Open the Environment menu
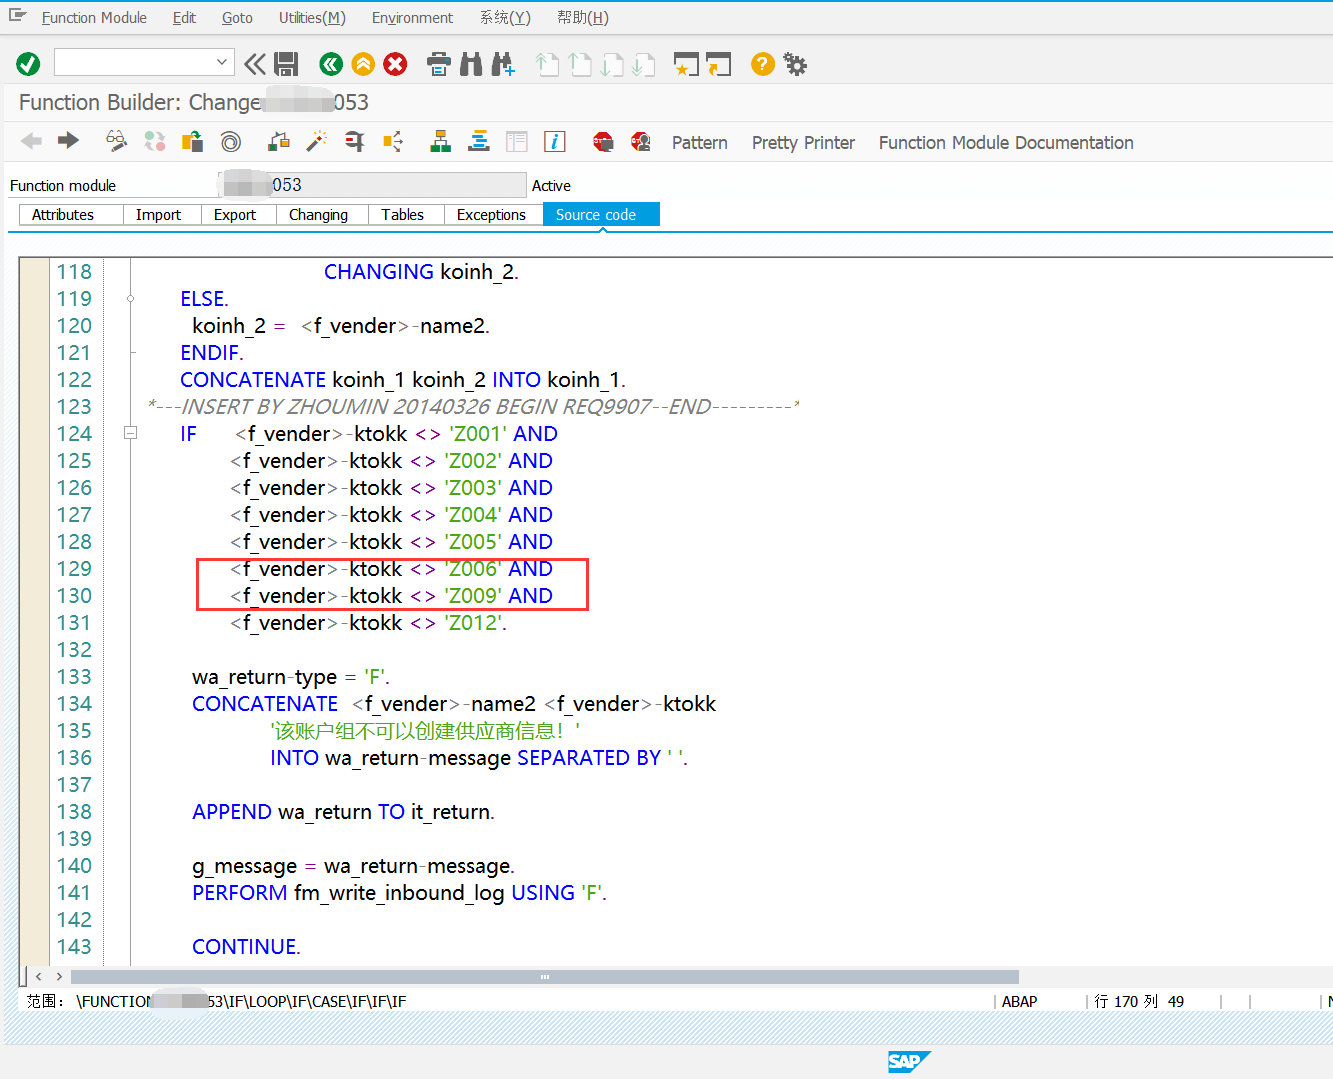 coord(412,18)
